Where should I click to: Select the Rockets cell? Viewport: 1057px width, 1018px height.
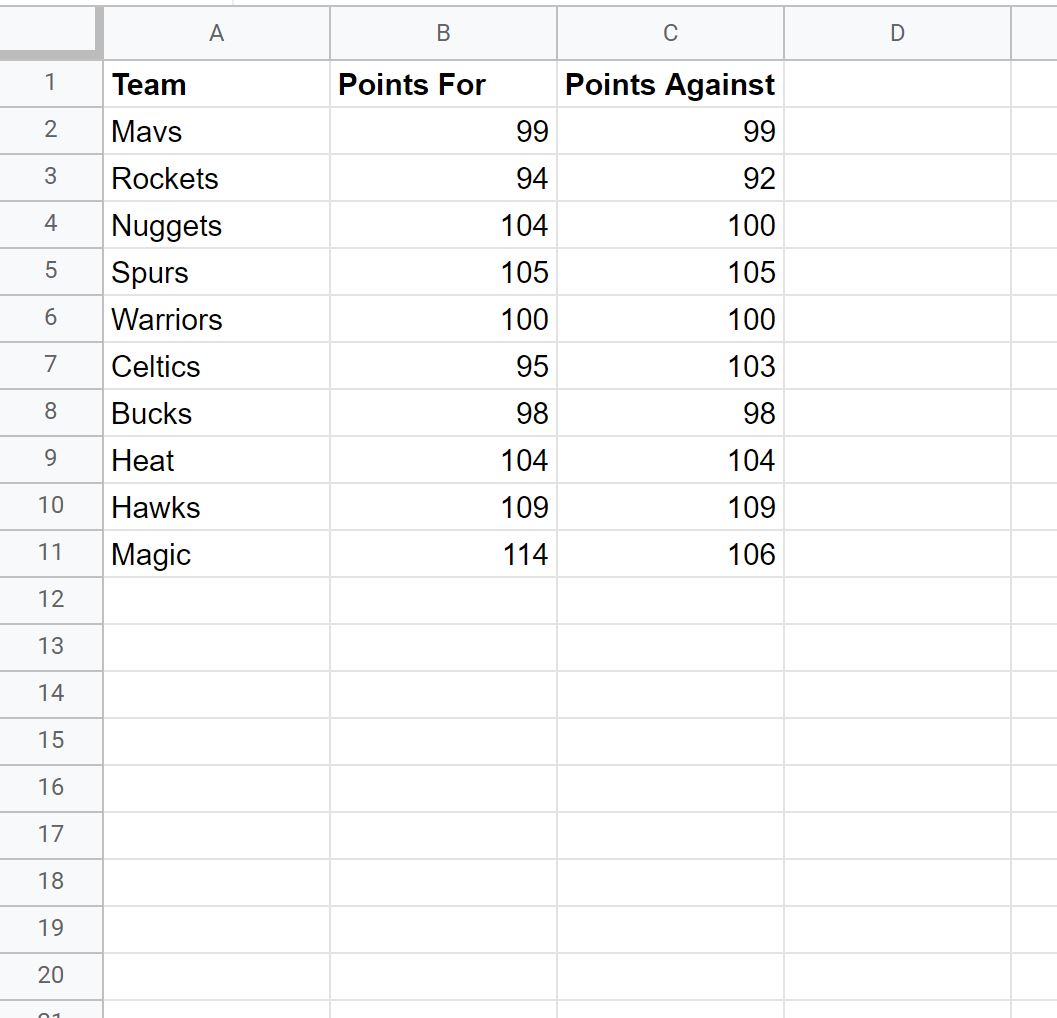tap(216, 178)
